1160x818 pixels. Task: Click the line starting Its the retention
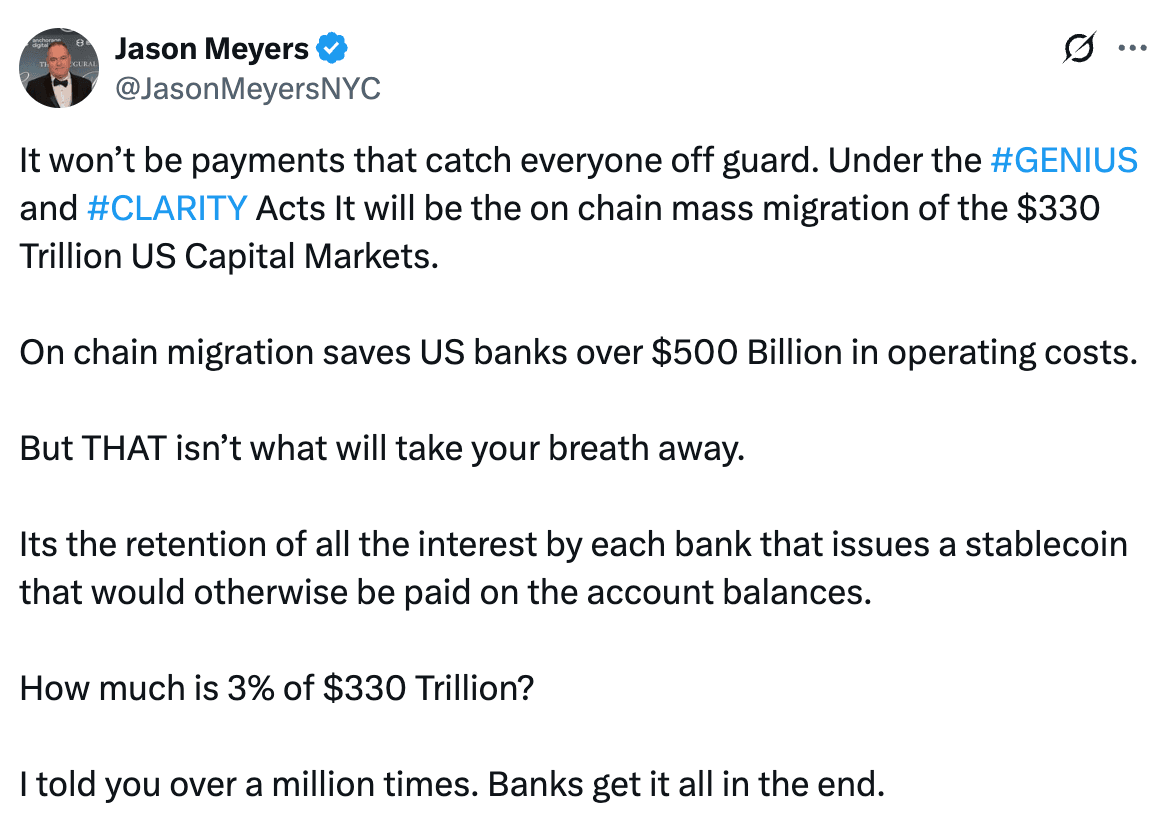point(573,545)
